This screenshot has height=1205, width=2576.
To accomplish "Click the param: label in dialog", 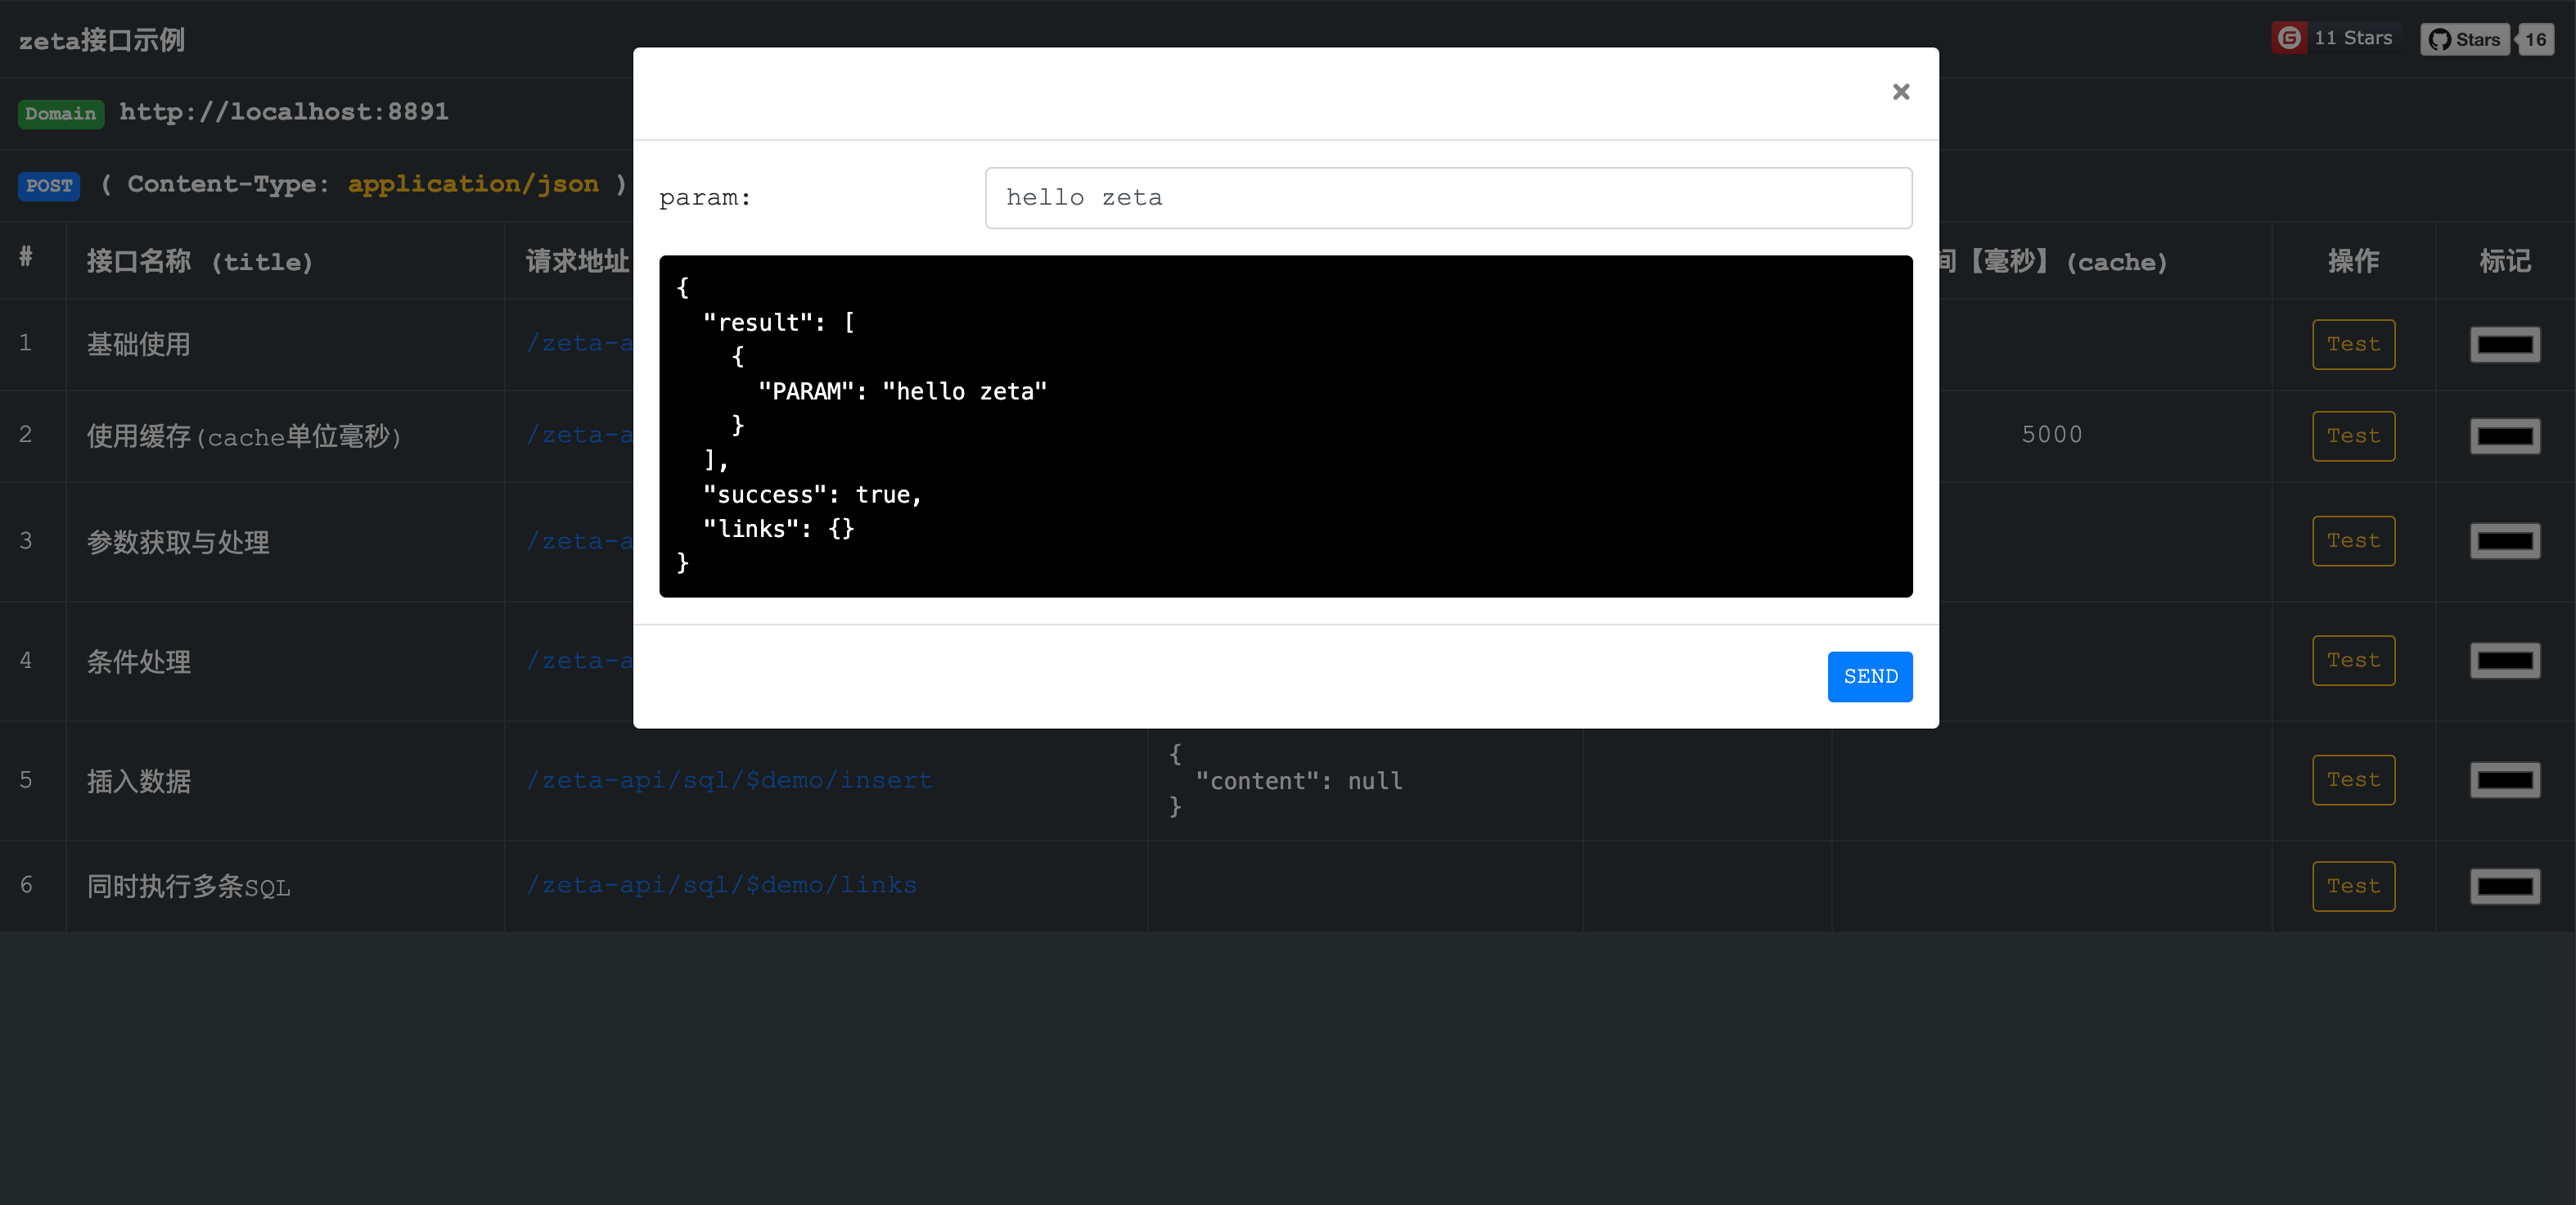I will click(704, 198).
